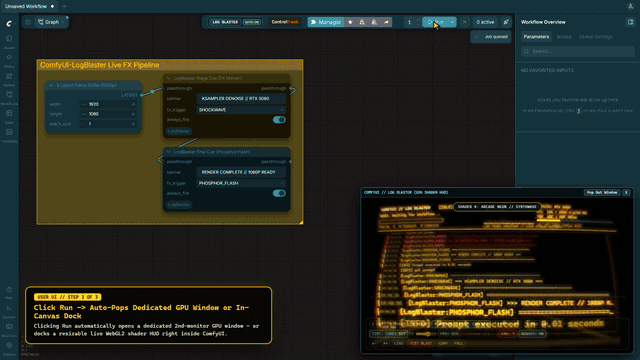Click the A- font size button

(374, 344)
